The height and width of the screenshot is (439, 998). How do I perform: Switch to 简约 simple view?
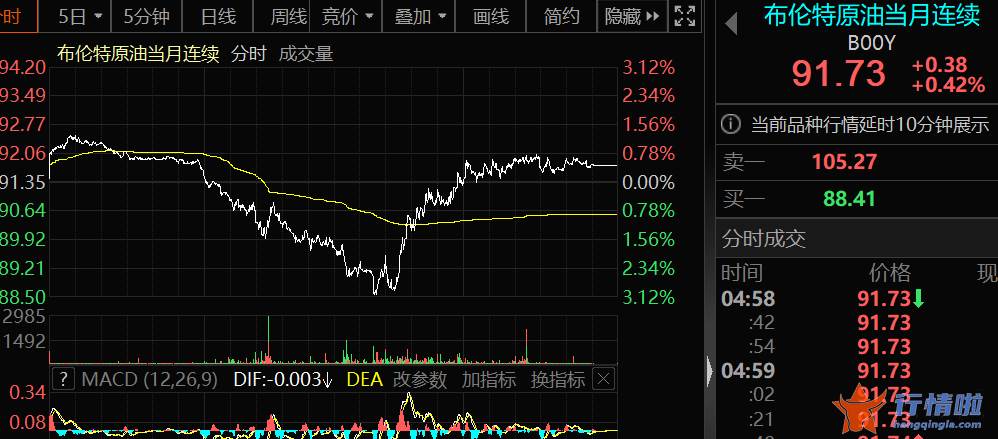(561, 16)
